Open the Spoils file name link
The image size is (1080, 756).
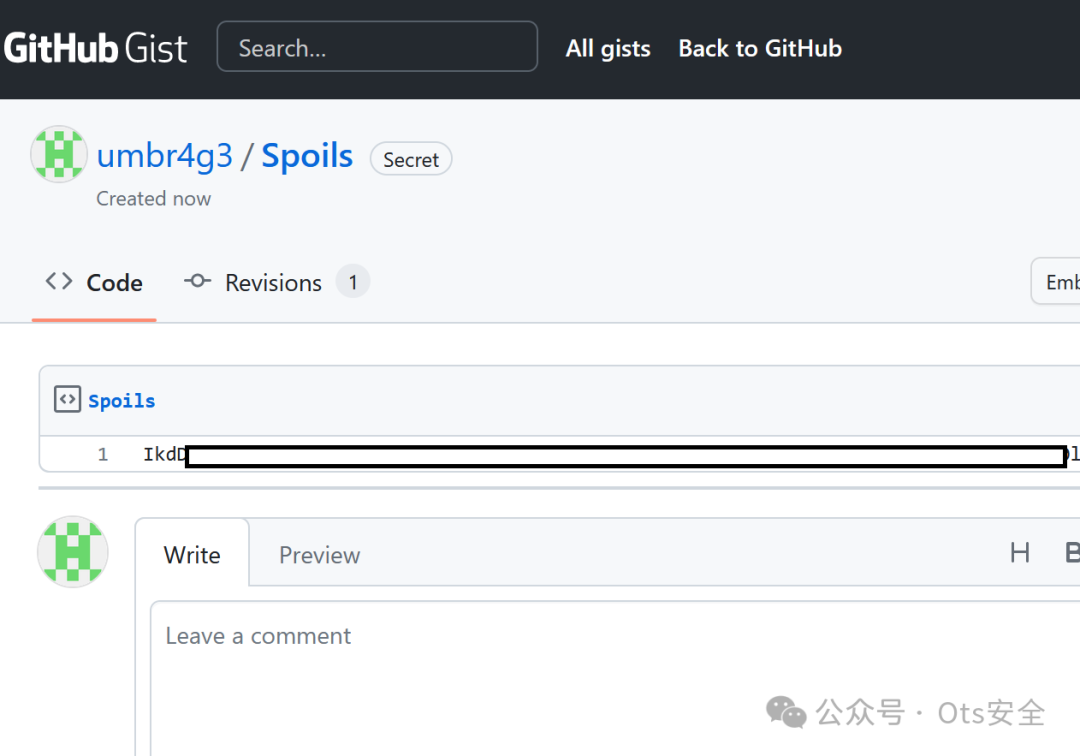[x=122, y=401]
